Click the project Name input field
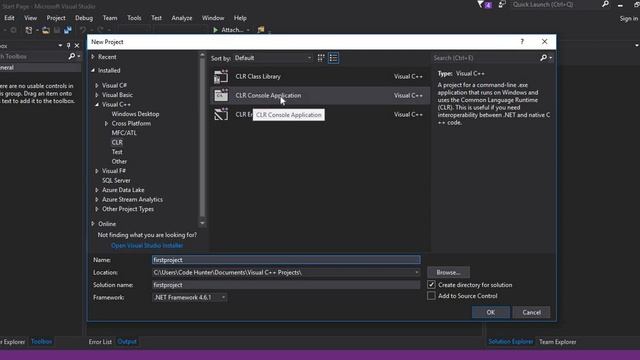The height and width of the screenshot is (360, 640). pos(286,260)
